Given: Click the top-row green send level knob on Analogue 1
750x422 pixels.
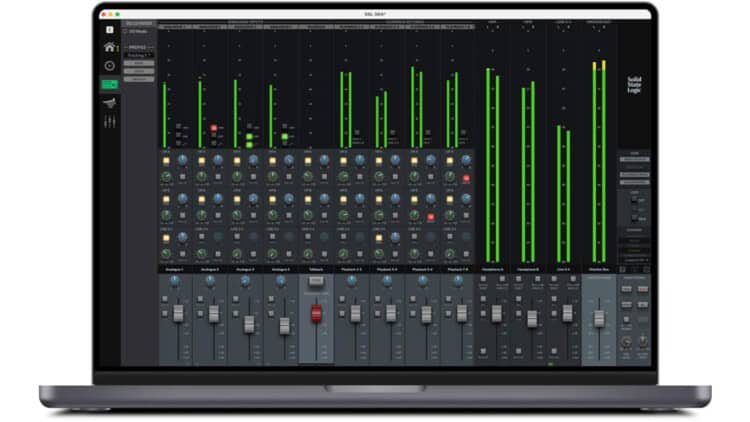Looking at the screenshot, I should [166, 177].
